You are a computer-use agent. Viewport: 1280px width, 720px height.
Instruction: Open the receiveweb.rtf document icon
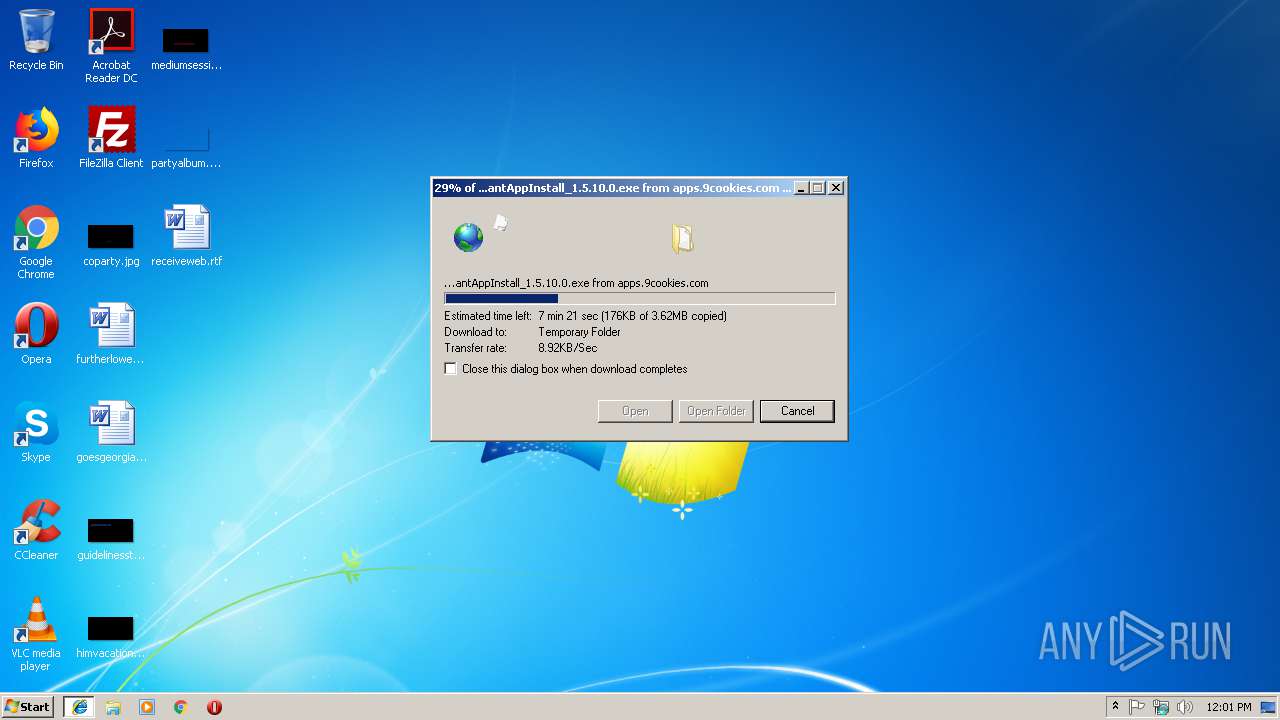click(x=186, y=237)
